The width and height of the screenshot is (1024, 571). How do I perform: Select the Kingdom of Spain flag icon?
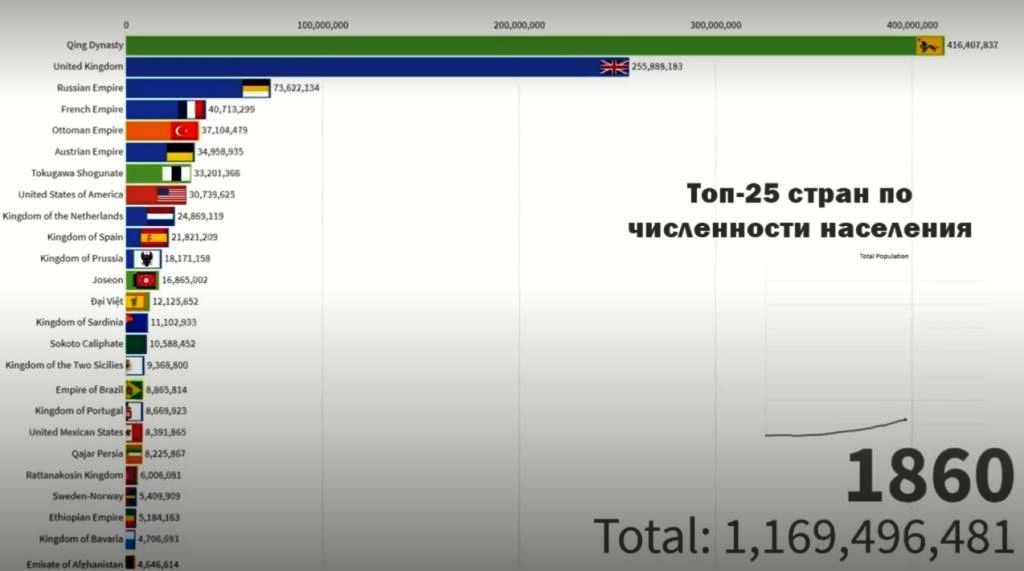pos(154,237)
